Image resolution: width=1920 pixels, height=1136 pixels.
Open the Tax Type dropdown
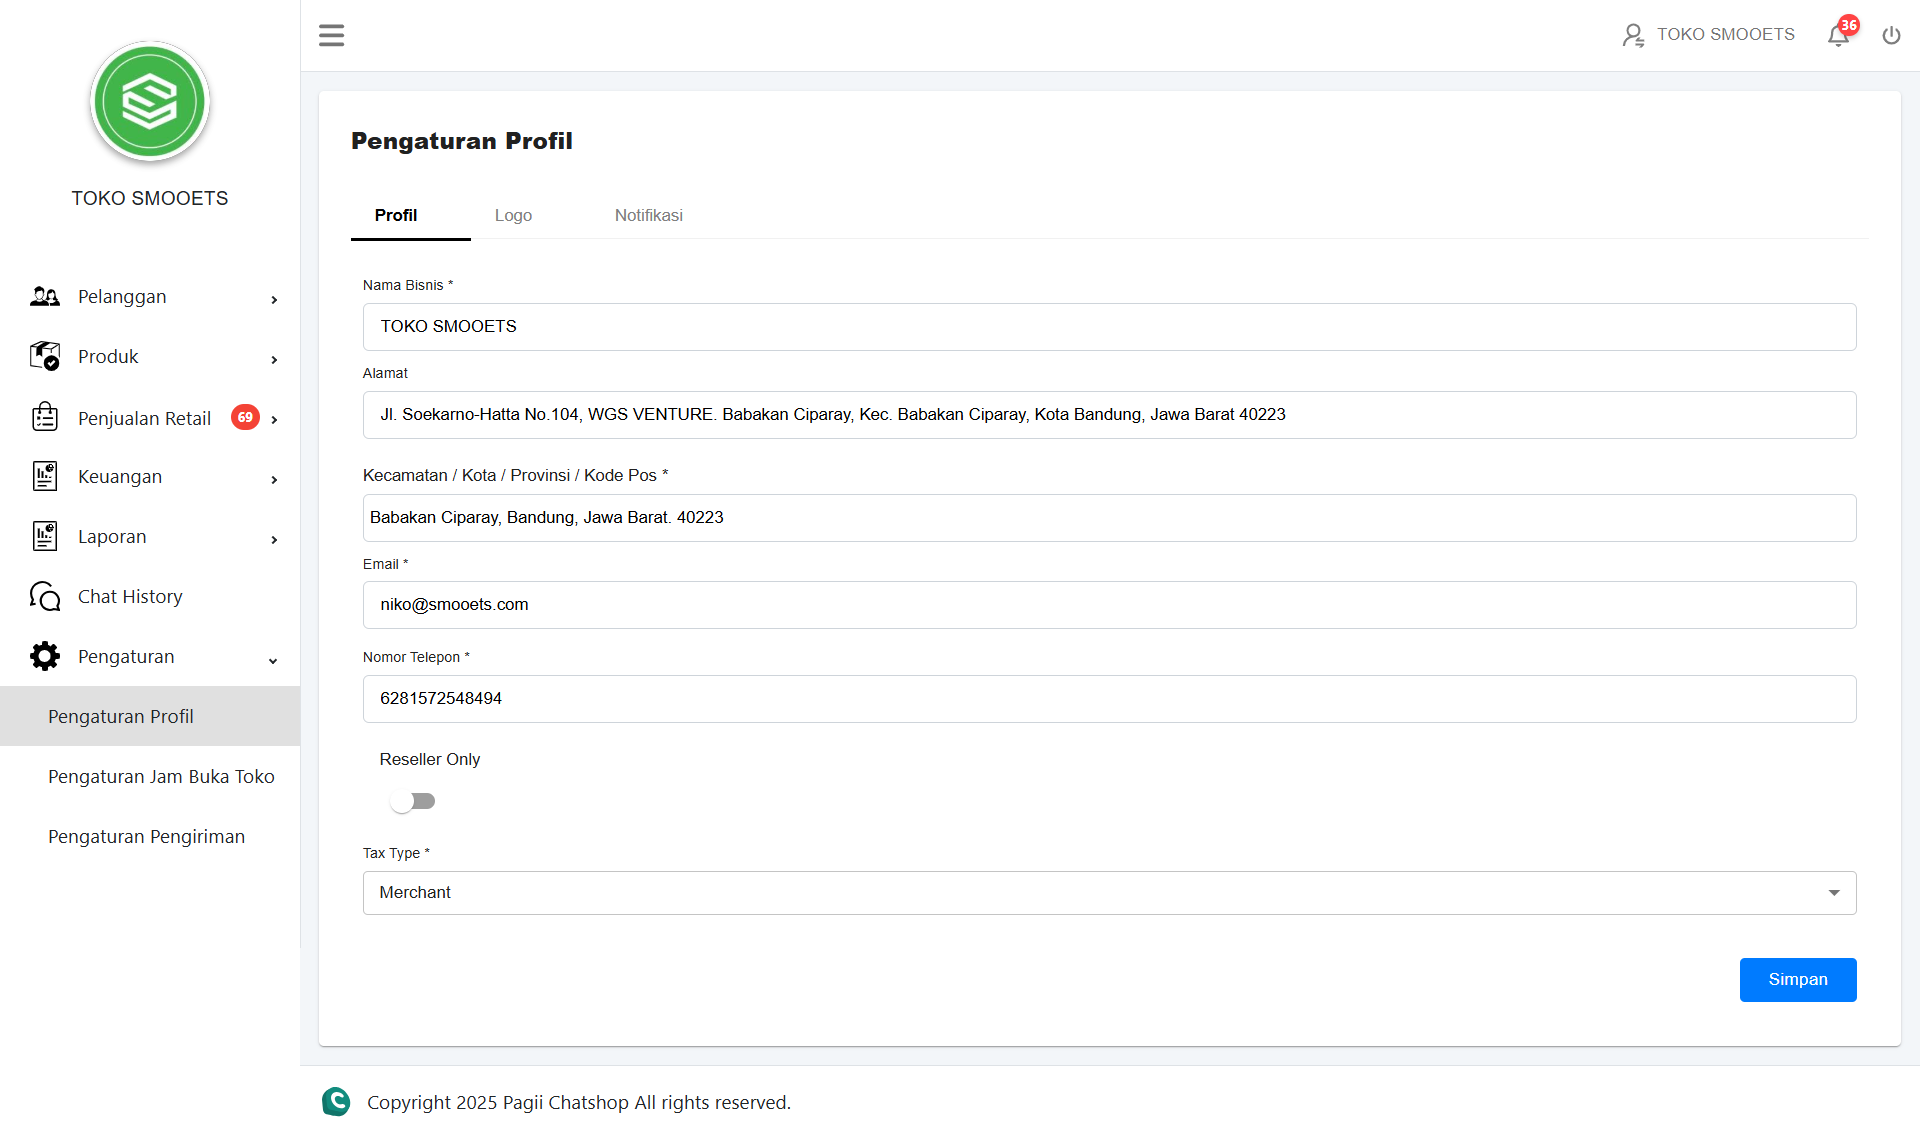click(x=1108, y=893)
